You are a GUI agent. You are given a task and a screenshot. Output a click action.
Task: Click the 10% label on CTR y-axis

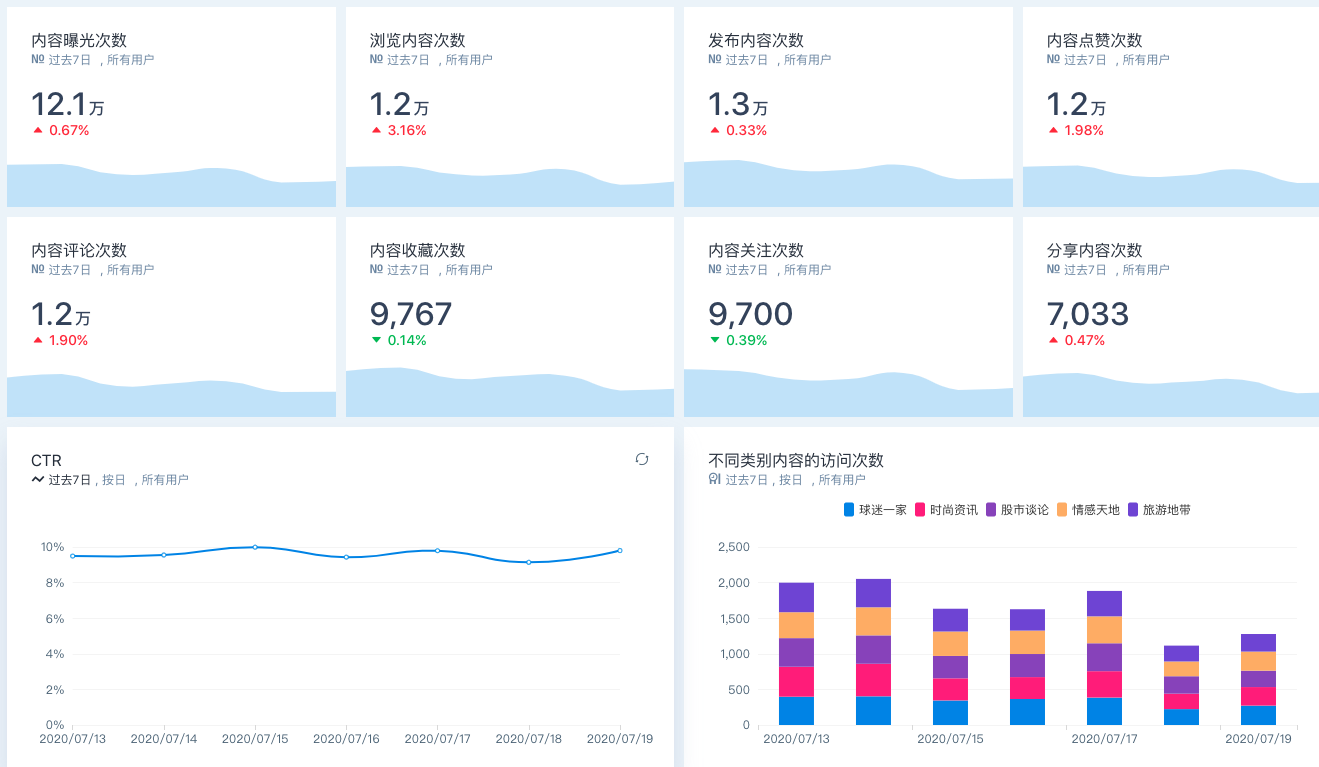pos(53,547)
